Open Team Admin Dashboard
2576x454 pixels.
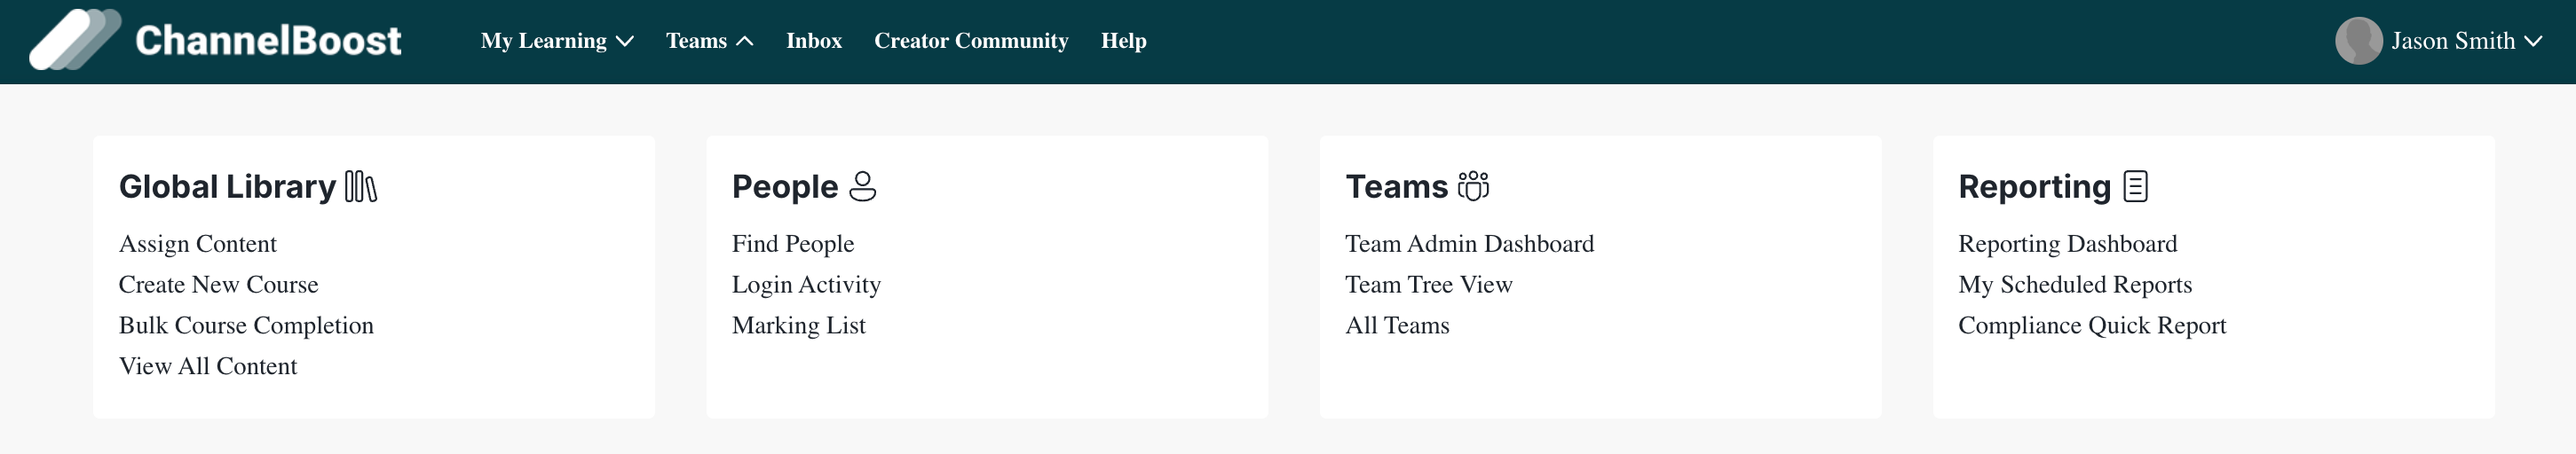tap(1469, 244)
